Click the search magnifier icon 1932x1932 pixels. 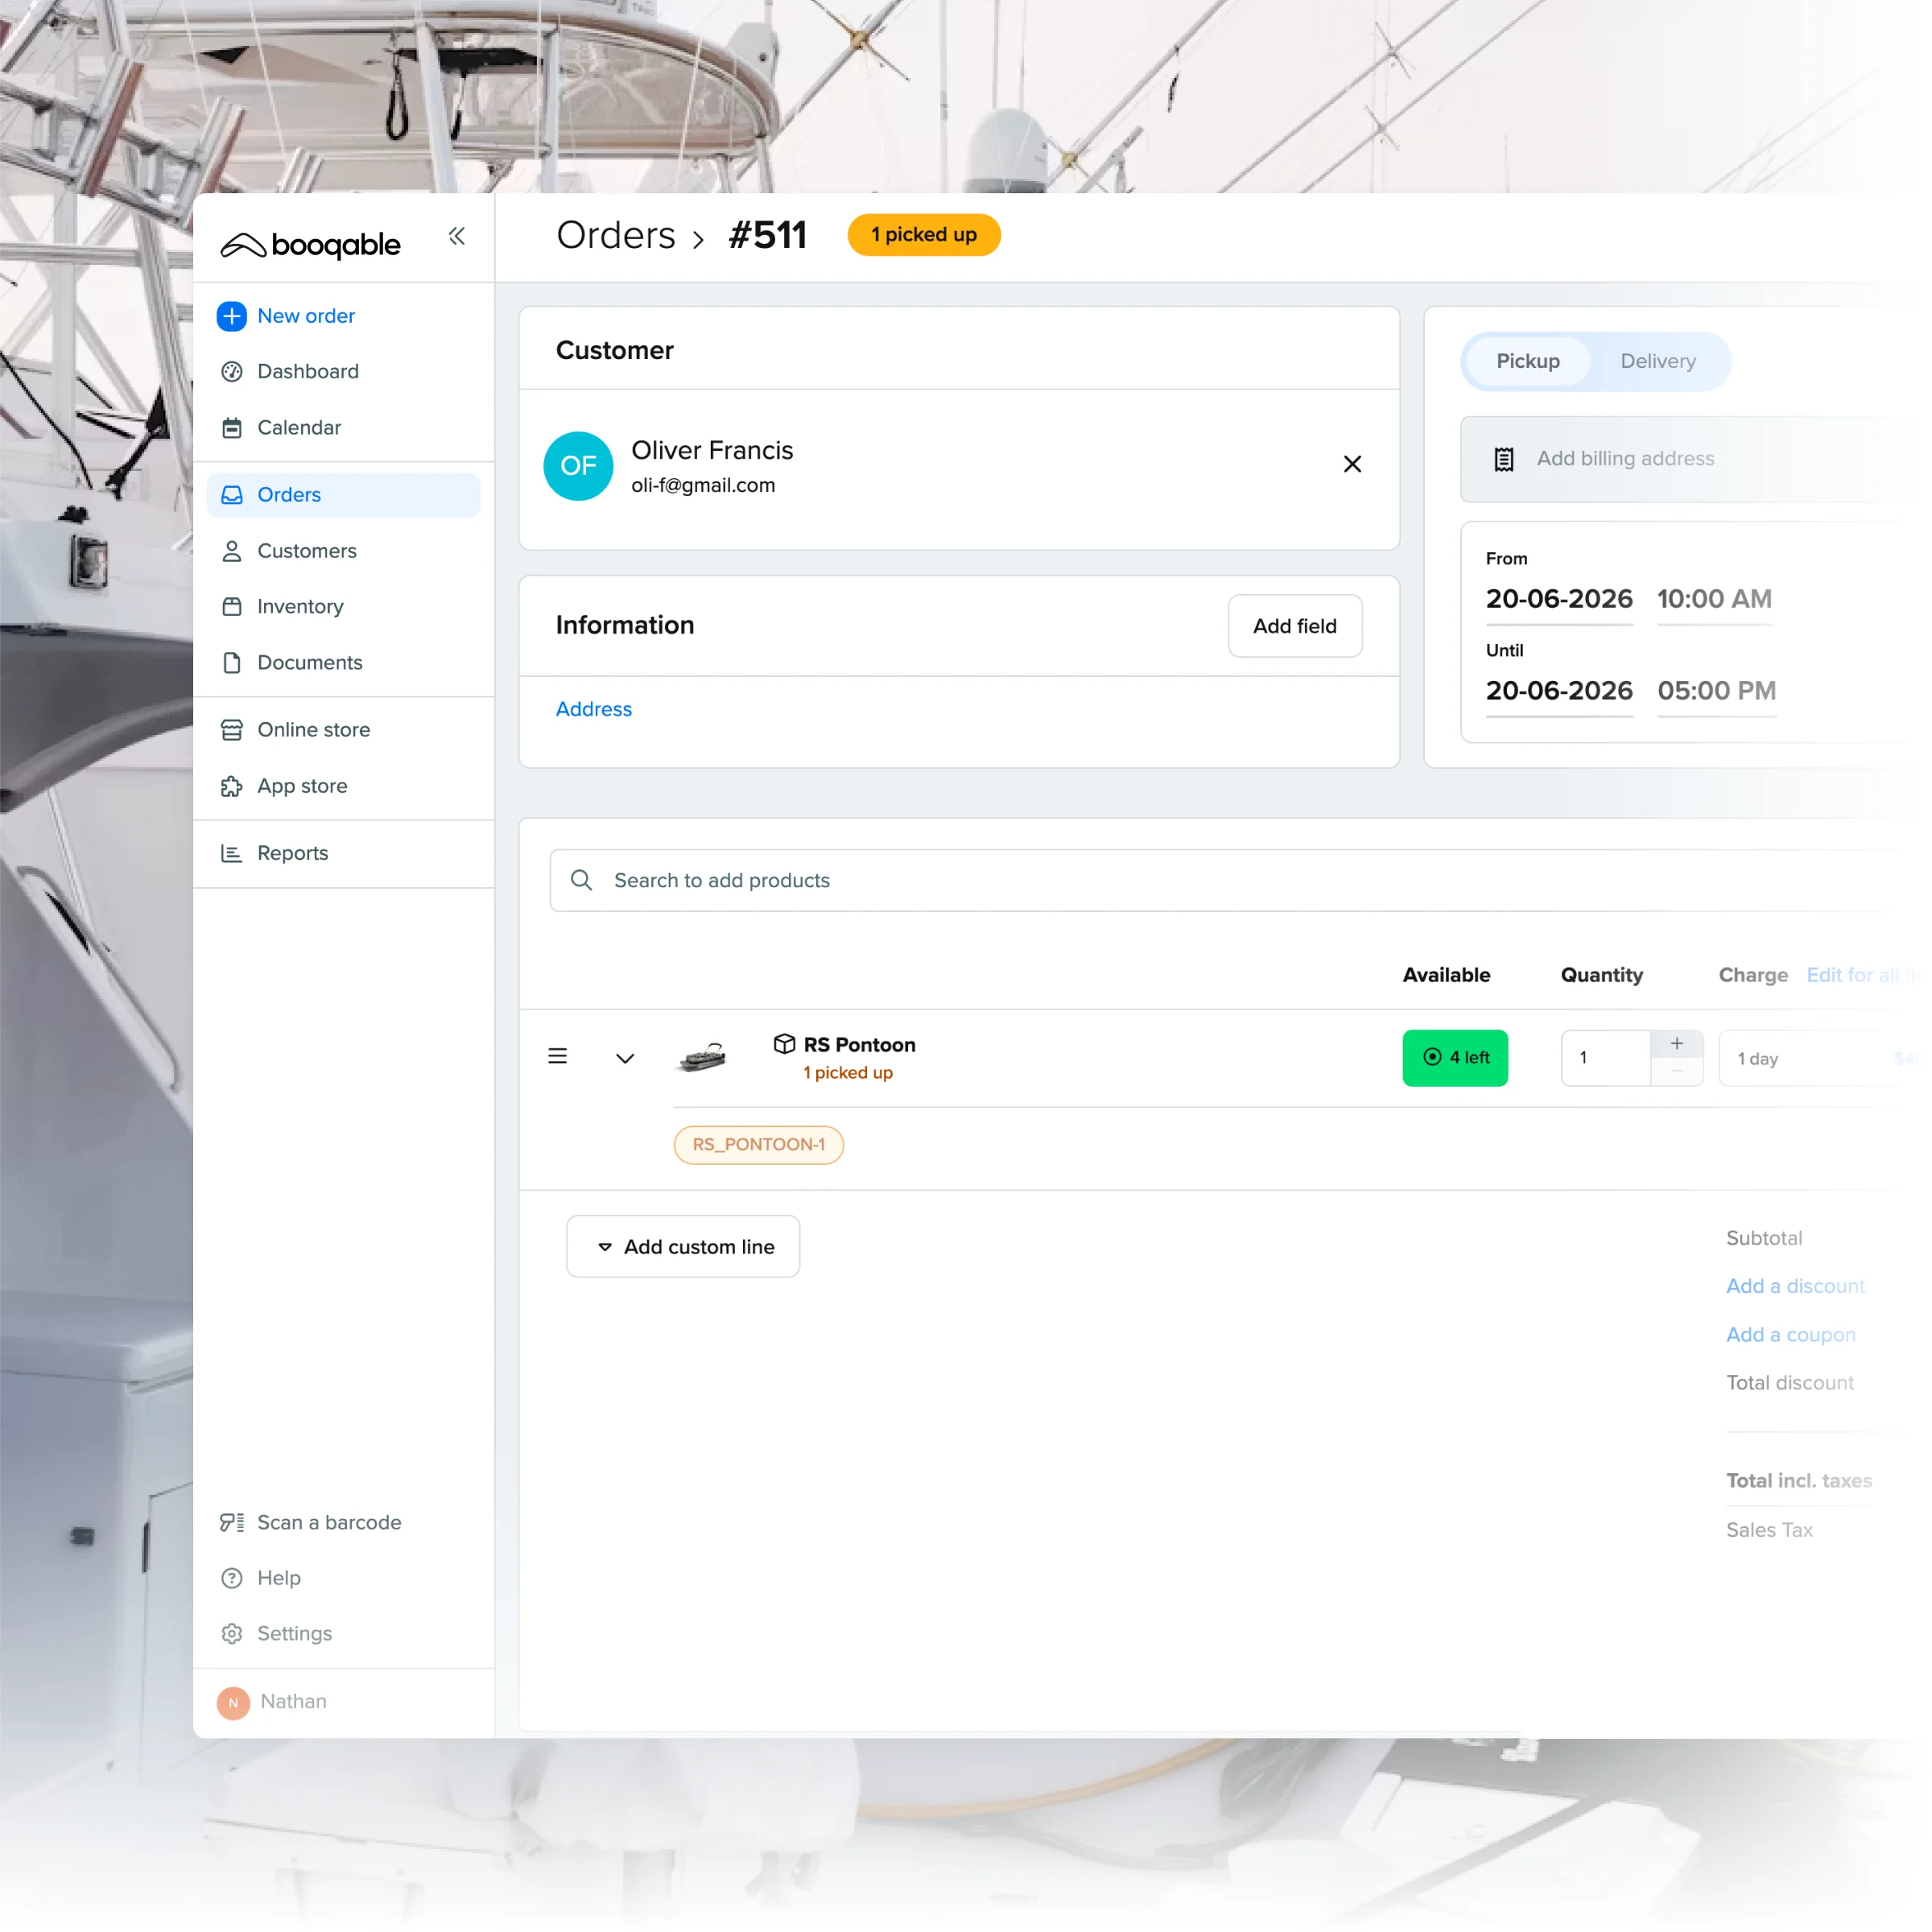point(581,880)
